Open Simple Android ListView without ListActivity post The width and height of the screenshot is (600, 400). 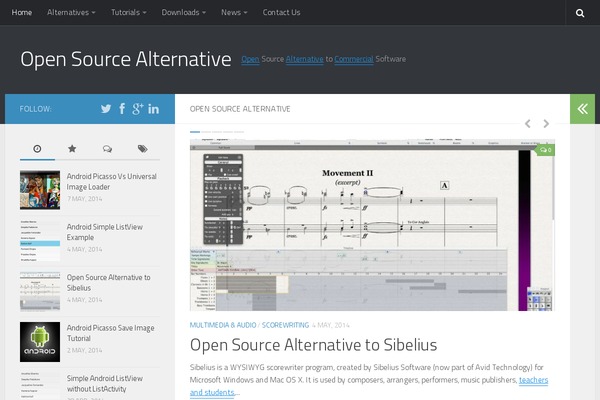point(105,384)
